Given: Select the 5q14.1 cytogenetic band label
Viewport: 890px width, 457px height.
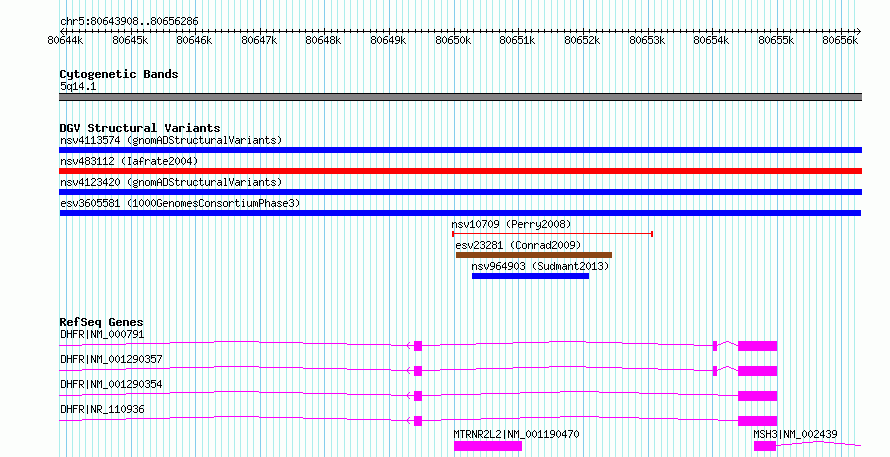Looking at the screenshot, I should [x=78, y=86].
